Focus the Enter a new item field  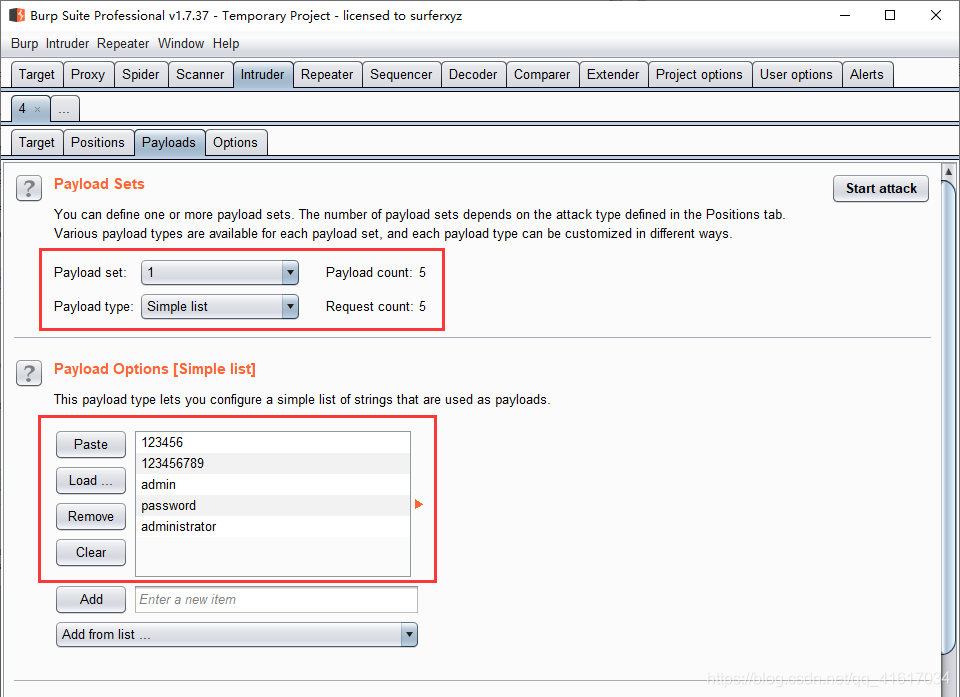[x=276, y=600]
